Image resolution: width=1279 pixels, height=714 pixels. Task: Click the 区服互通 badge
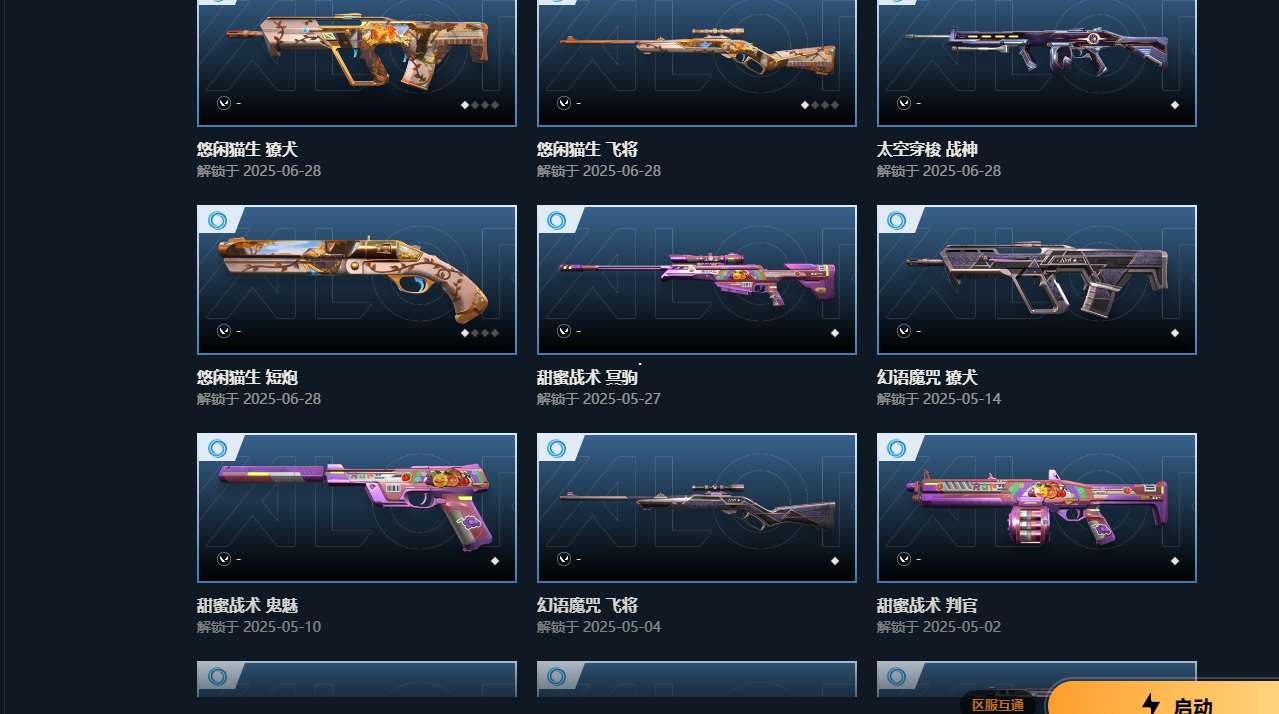998,704
